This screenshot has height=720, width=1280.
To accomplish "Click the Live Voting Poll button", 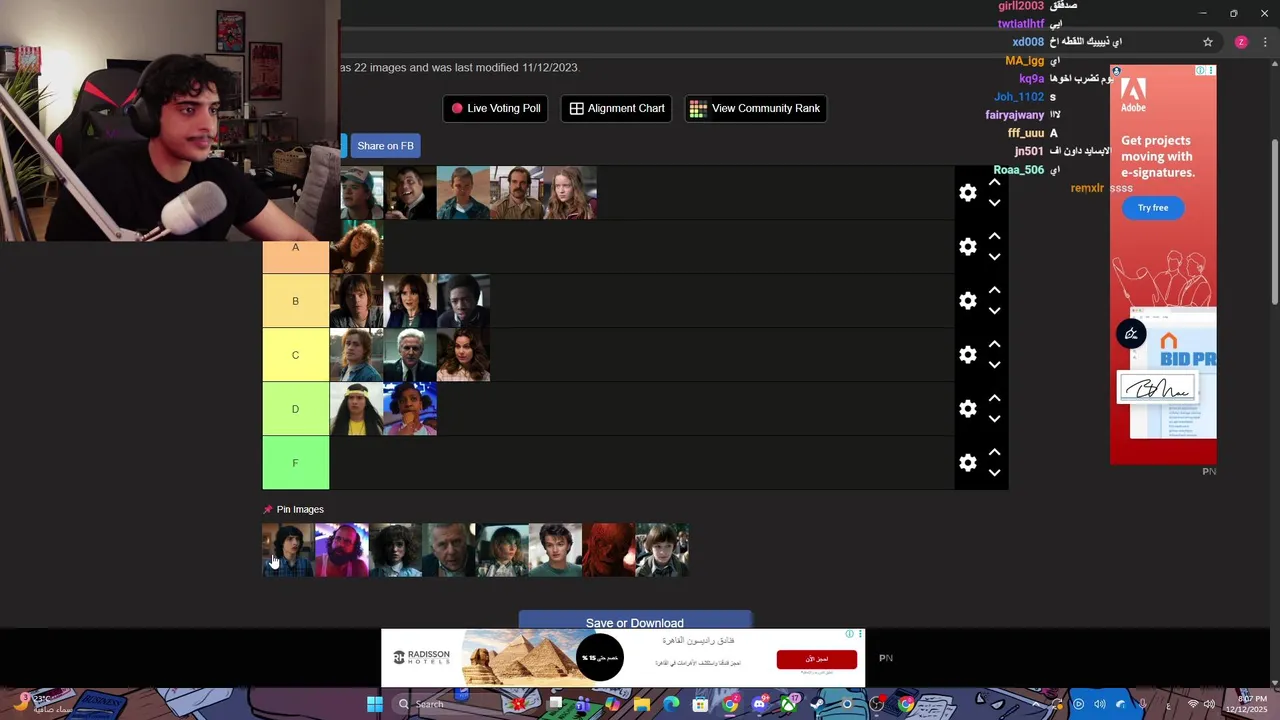I will click(495, 108).
